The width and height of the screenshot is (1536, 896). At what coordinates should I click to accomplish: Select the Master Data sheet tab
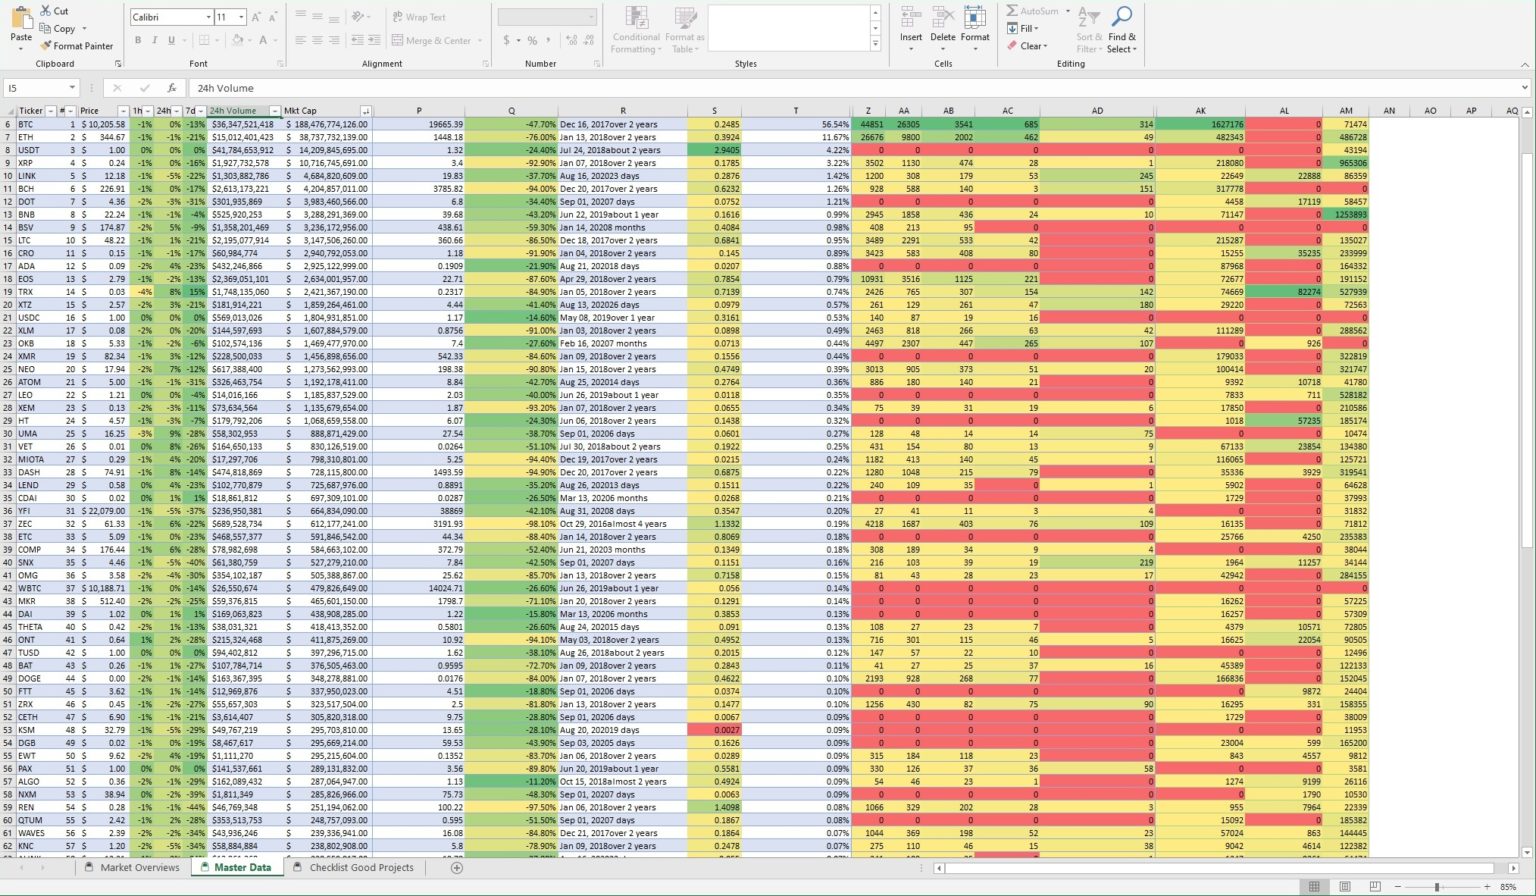[235, 867]
